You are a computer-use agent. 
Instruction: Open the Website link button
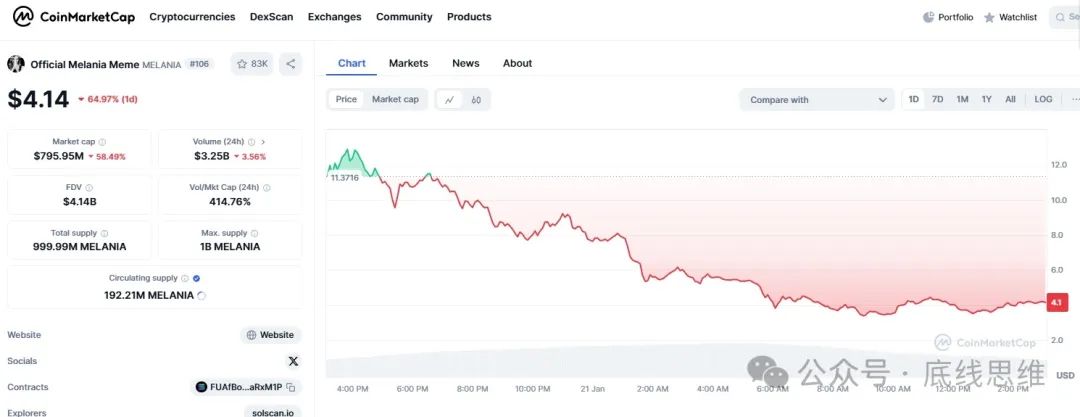click(x=271, y=335)
